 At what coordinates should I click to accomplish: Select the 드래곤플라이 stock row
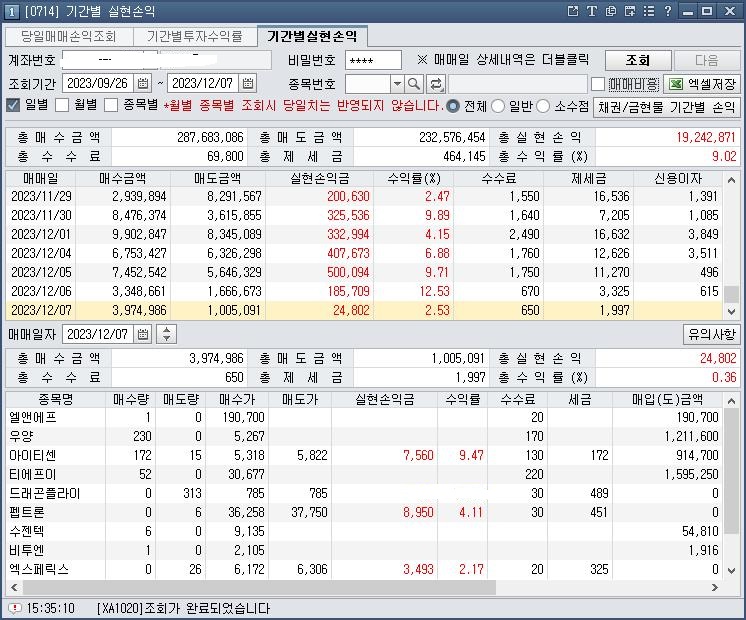[365, 493]
